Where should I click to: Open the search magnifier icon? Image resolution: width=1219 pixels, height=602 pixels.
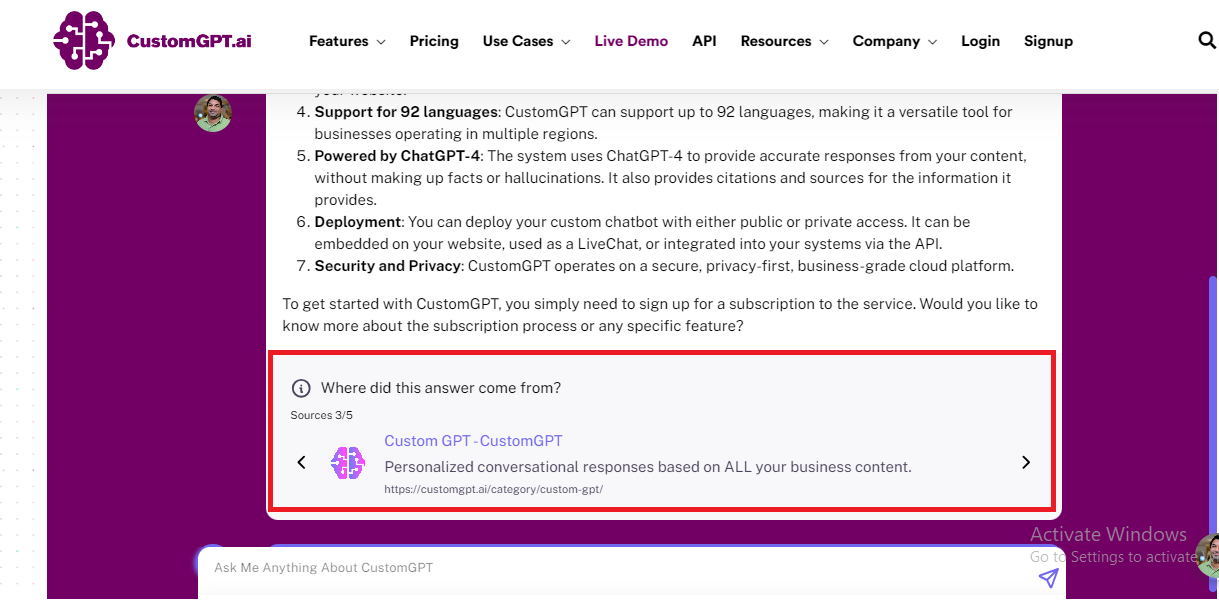click(x=1206, y=41)
